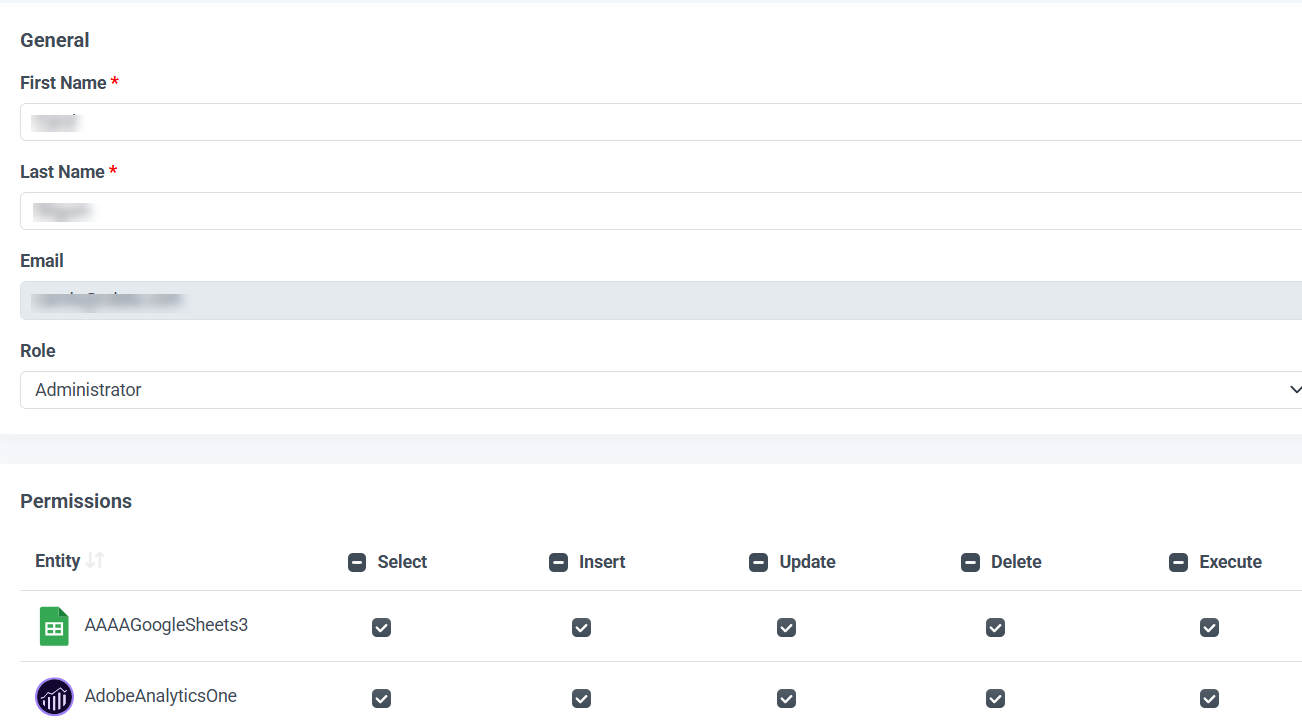Click the chevron on the Role selector
The image size is (1302, 723).
pos(1295,389)
